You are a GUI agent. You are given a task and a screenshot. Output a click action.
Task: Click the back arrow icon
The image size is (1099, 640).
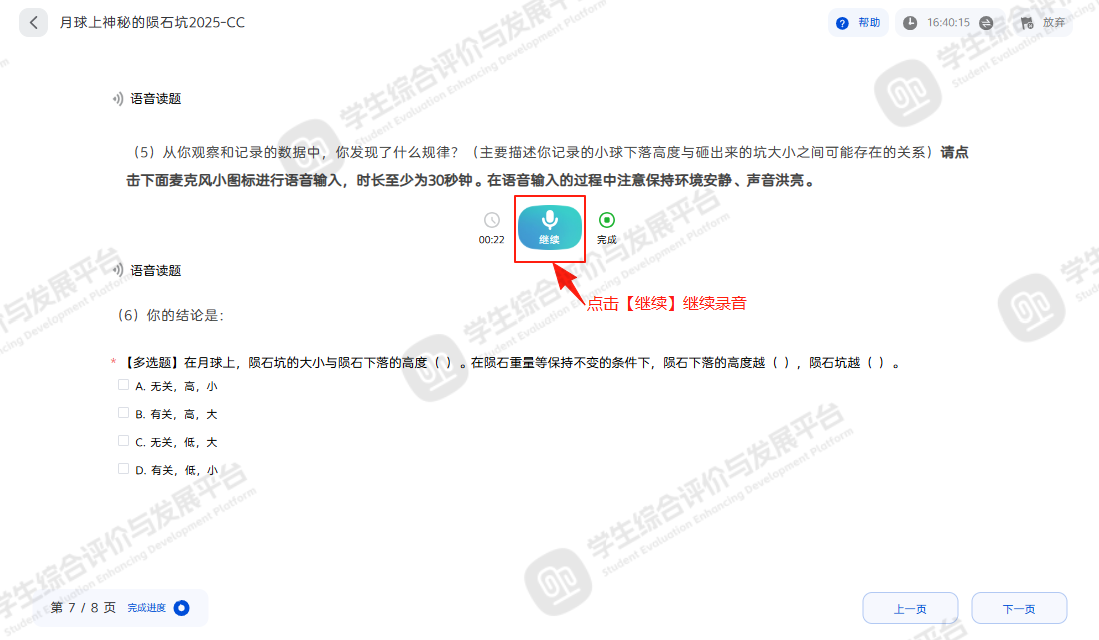point(33,22)
